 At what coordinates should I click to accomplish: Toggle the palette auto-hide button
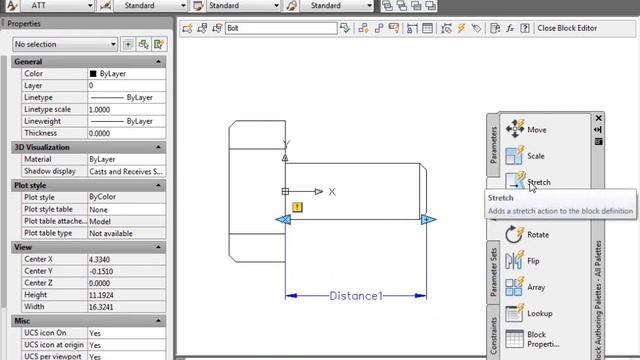coord(598,130)
